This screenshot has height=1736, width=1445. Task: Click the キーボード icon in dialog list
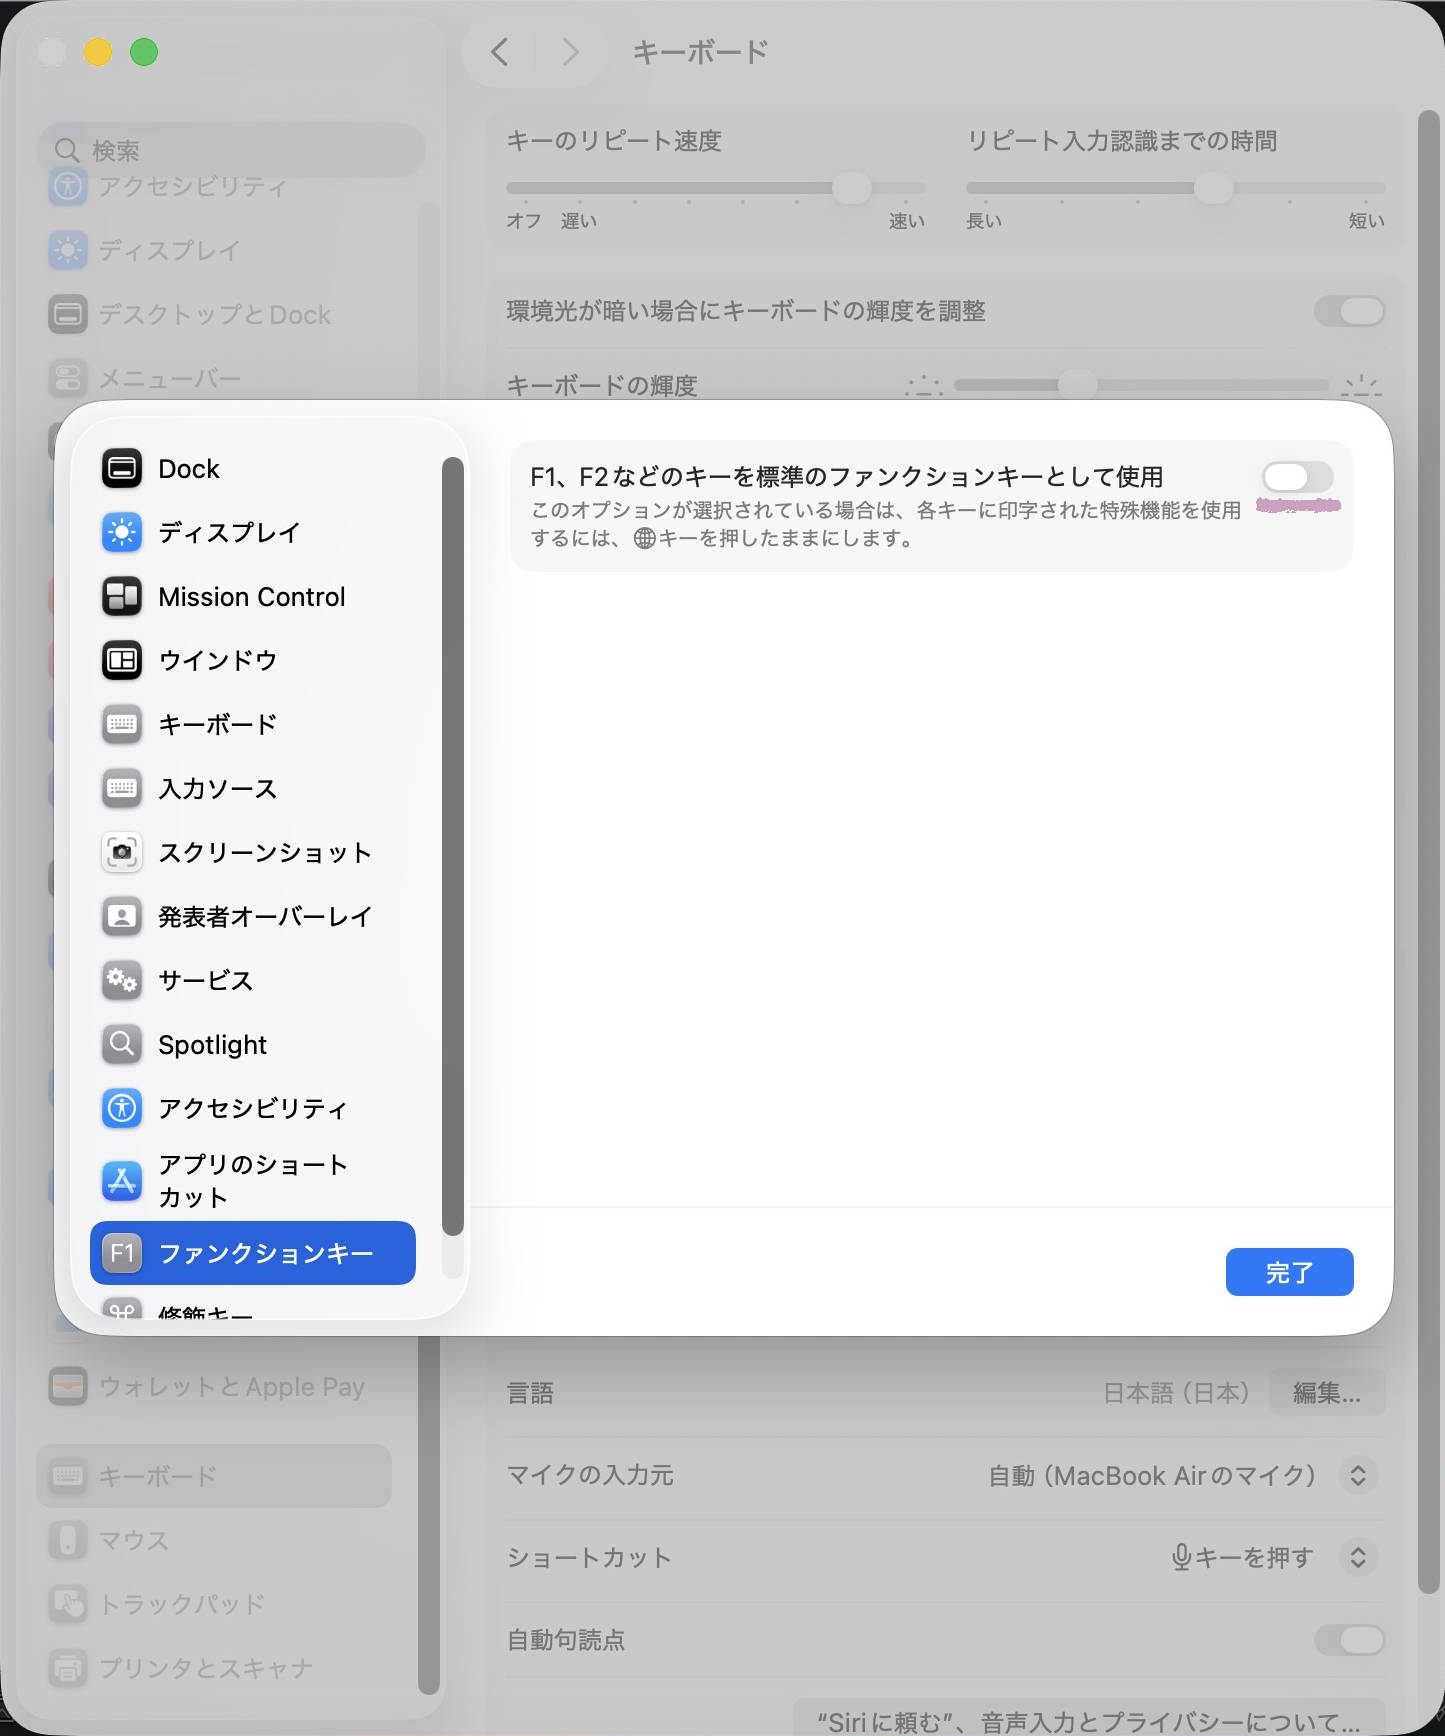coord(122,724)
